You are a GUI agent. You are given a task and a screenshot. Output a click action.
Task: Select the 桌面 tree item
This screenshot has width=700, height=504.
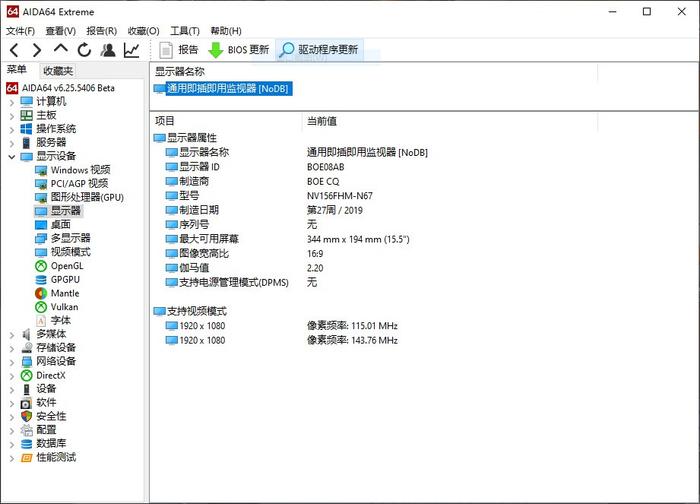[60, 225]
